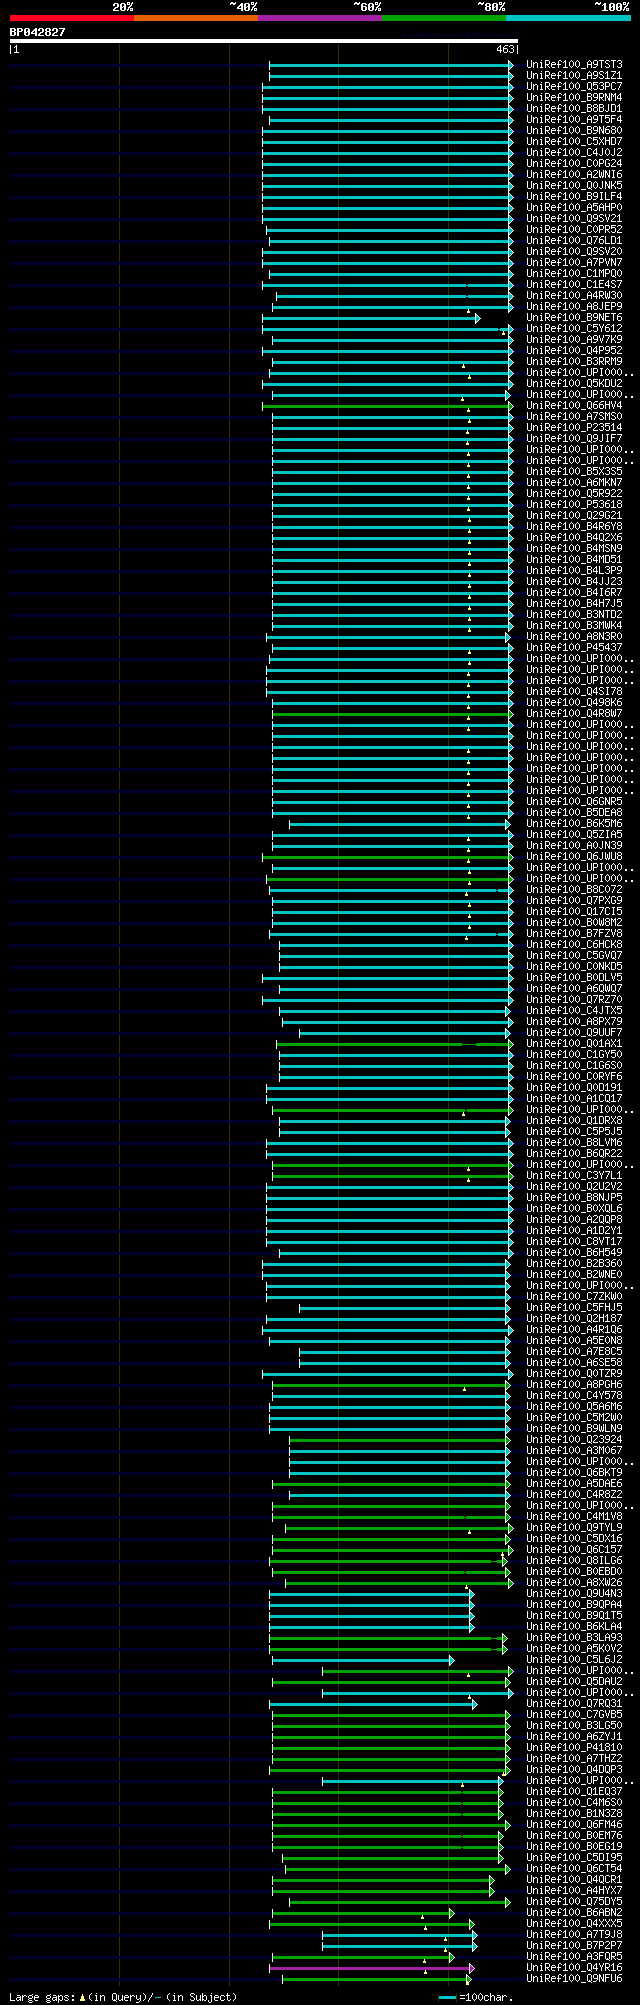This screenshot has width=640, height=2005.
Task: Open hit UniRef100_A9TST3
Action: [574, 65]
